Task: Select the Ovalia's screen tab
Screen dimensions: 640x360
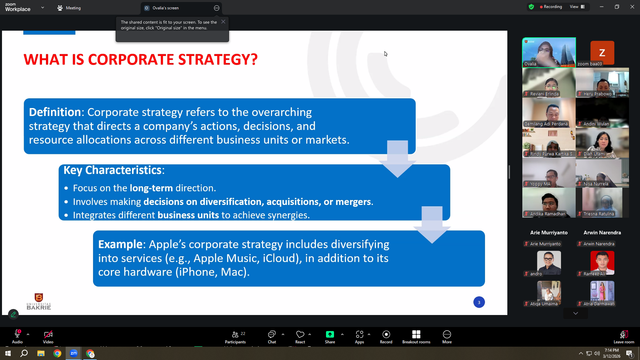Action: (x=181, y=8)
